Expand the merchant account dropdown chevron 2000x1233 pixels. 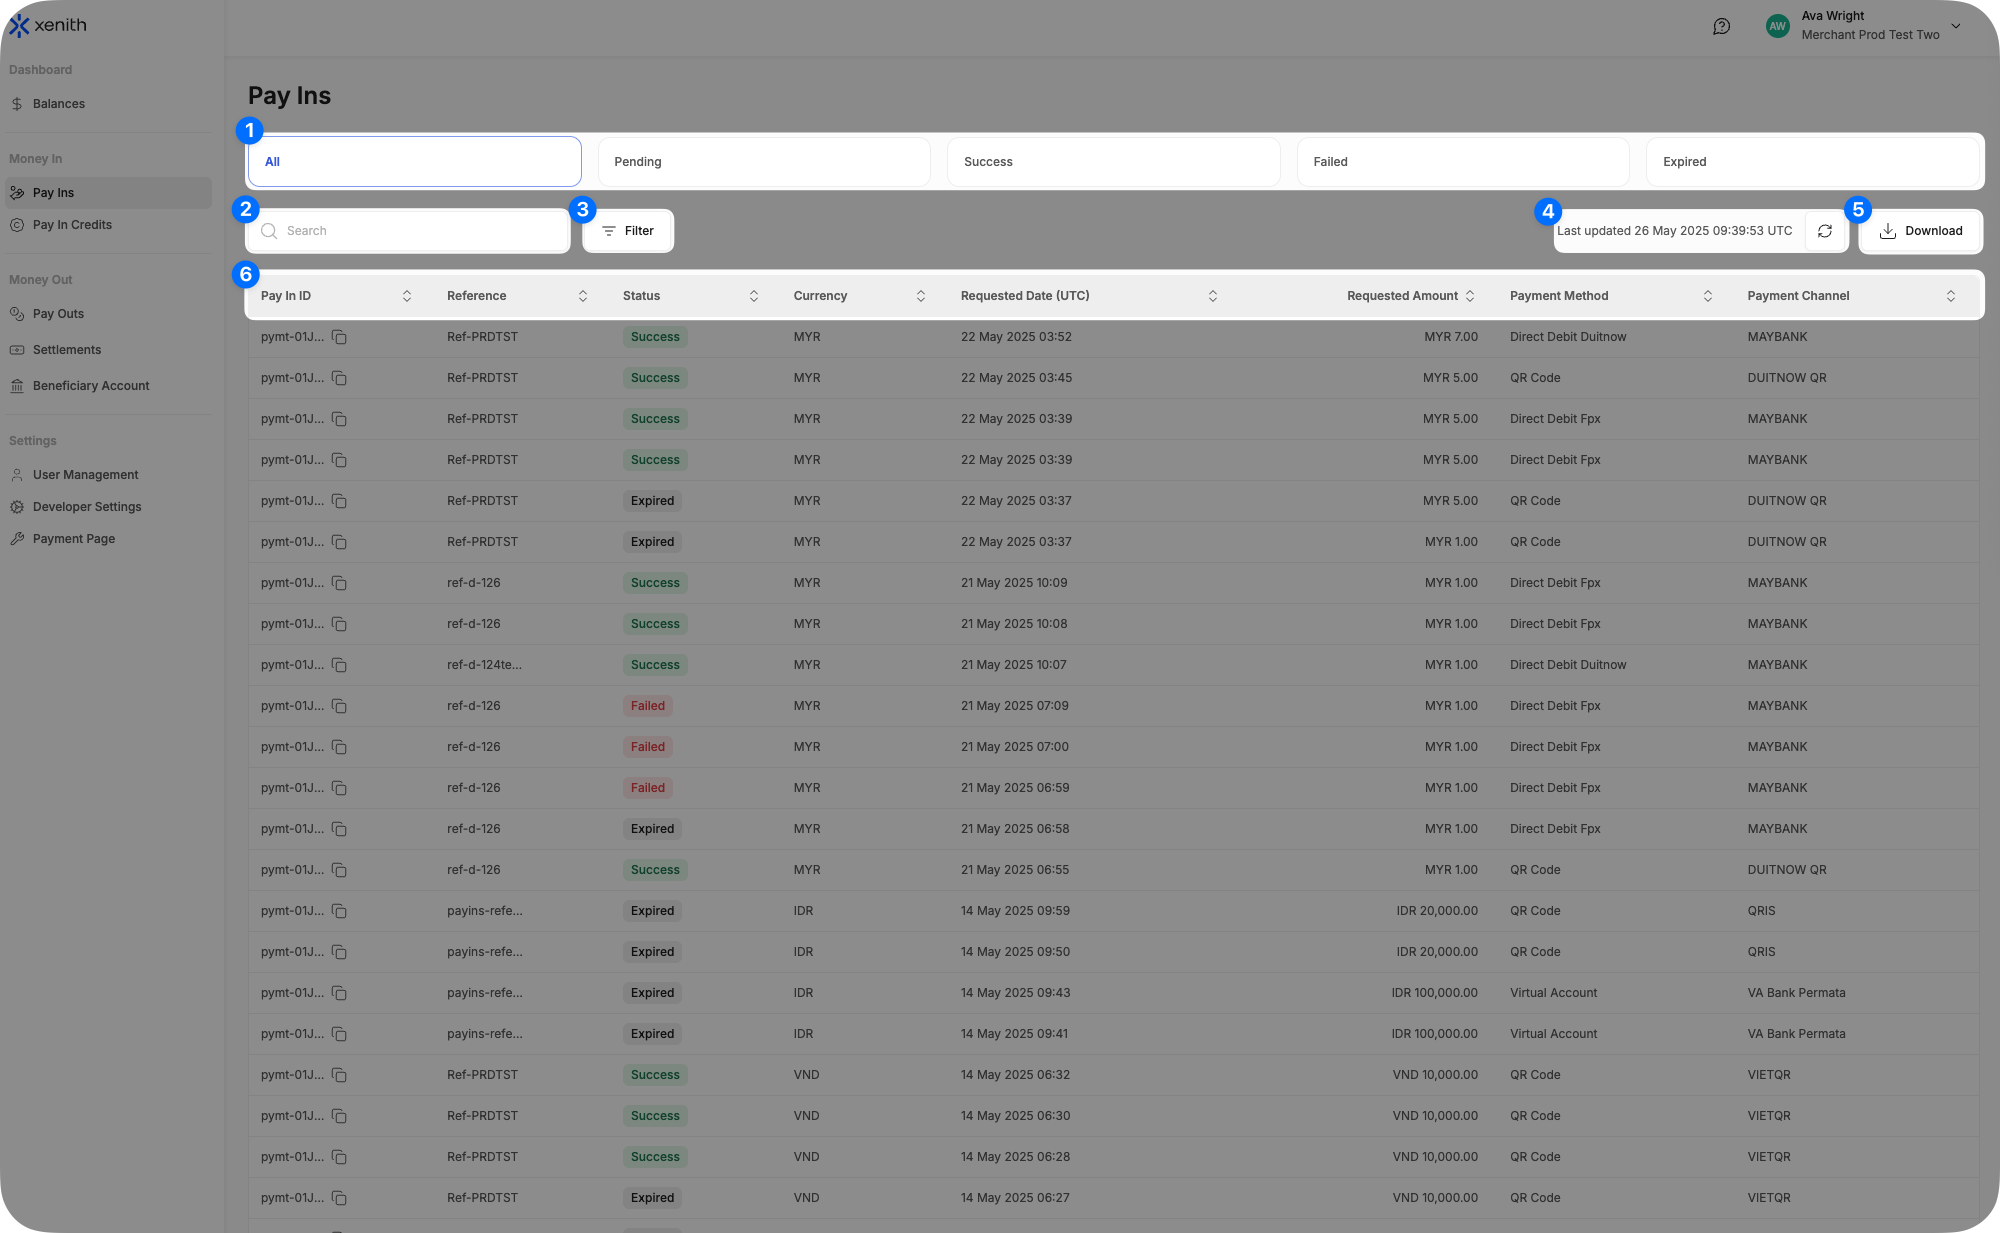point(1956,26)
